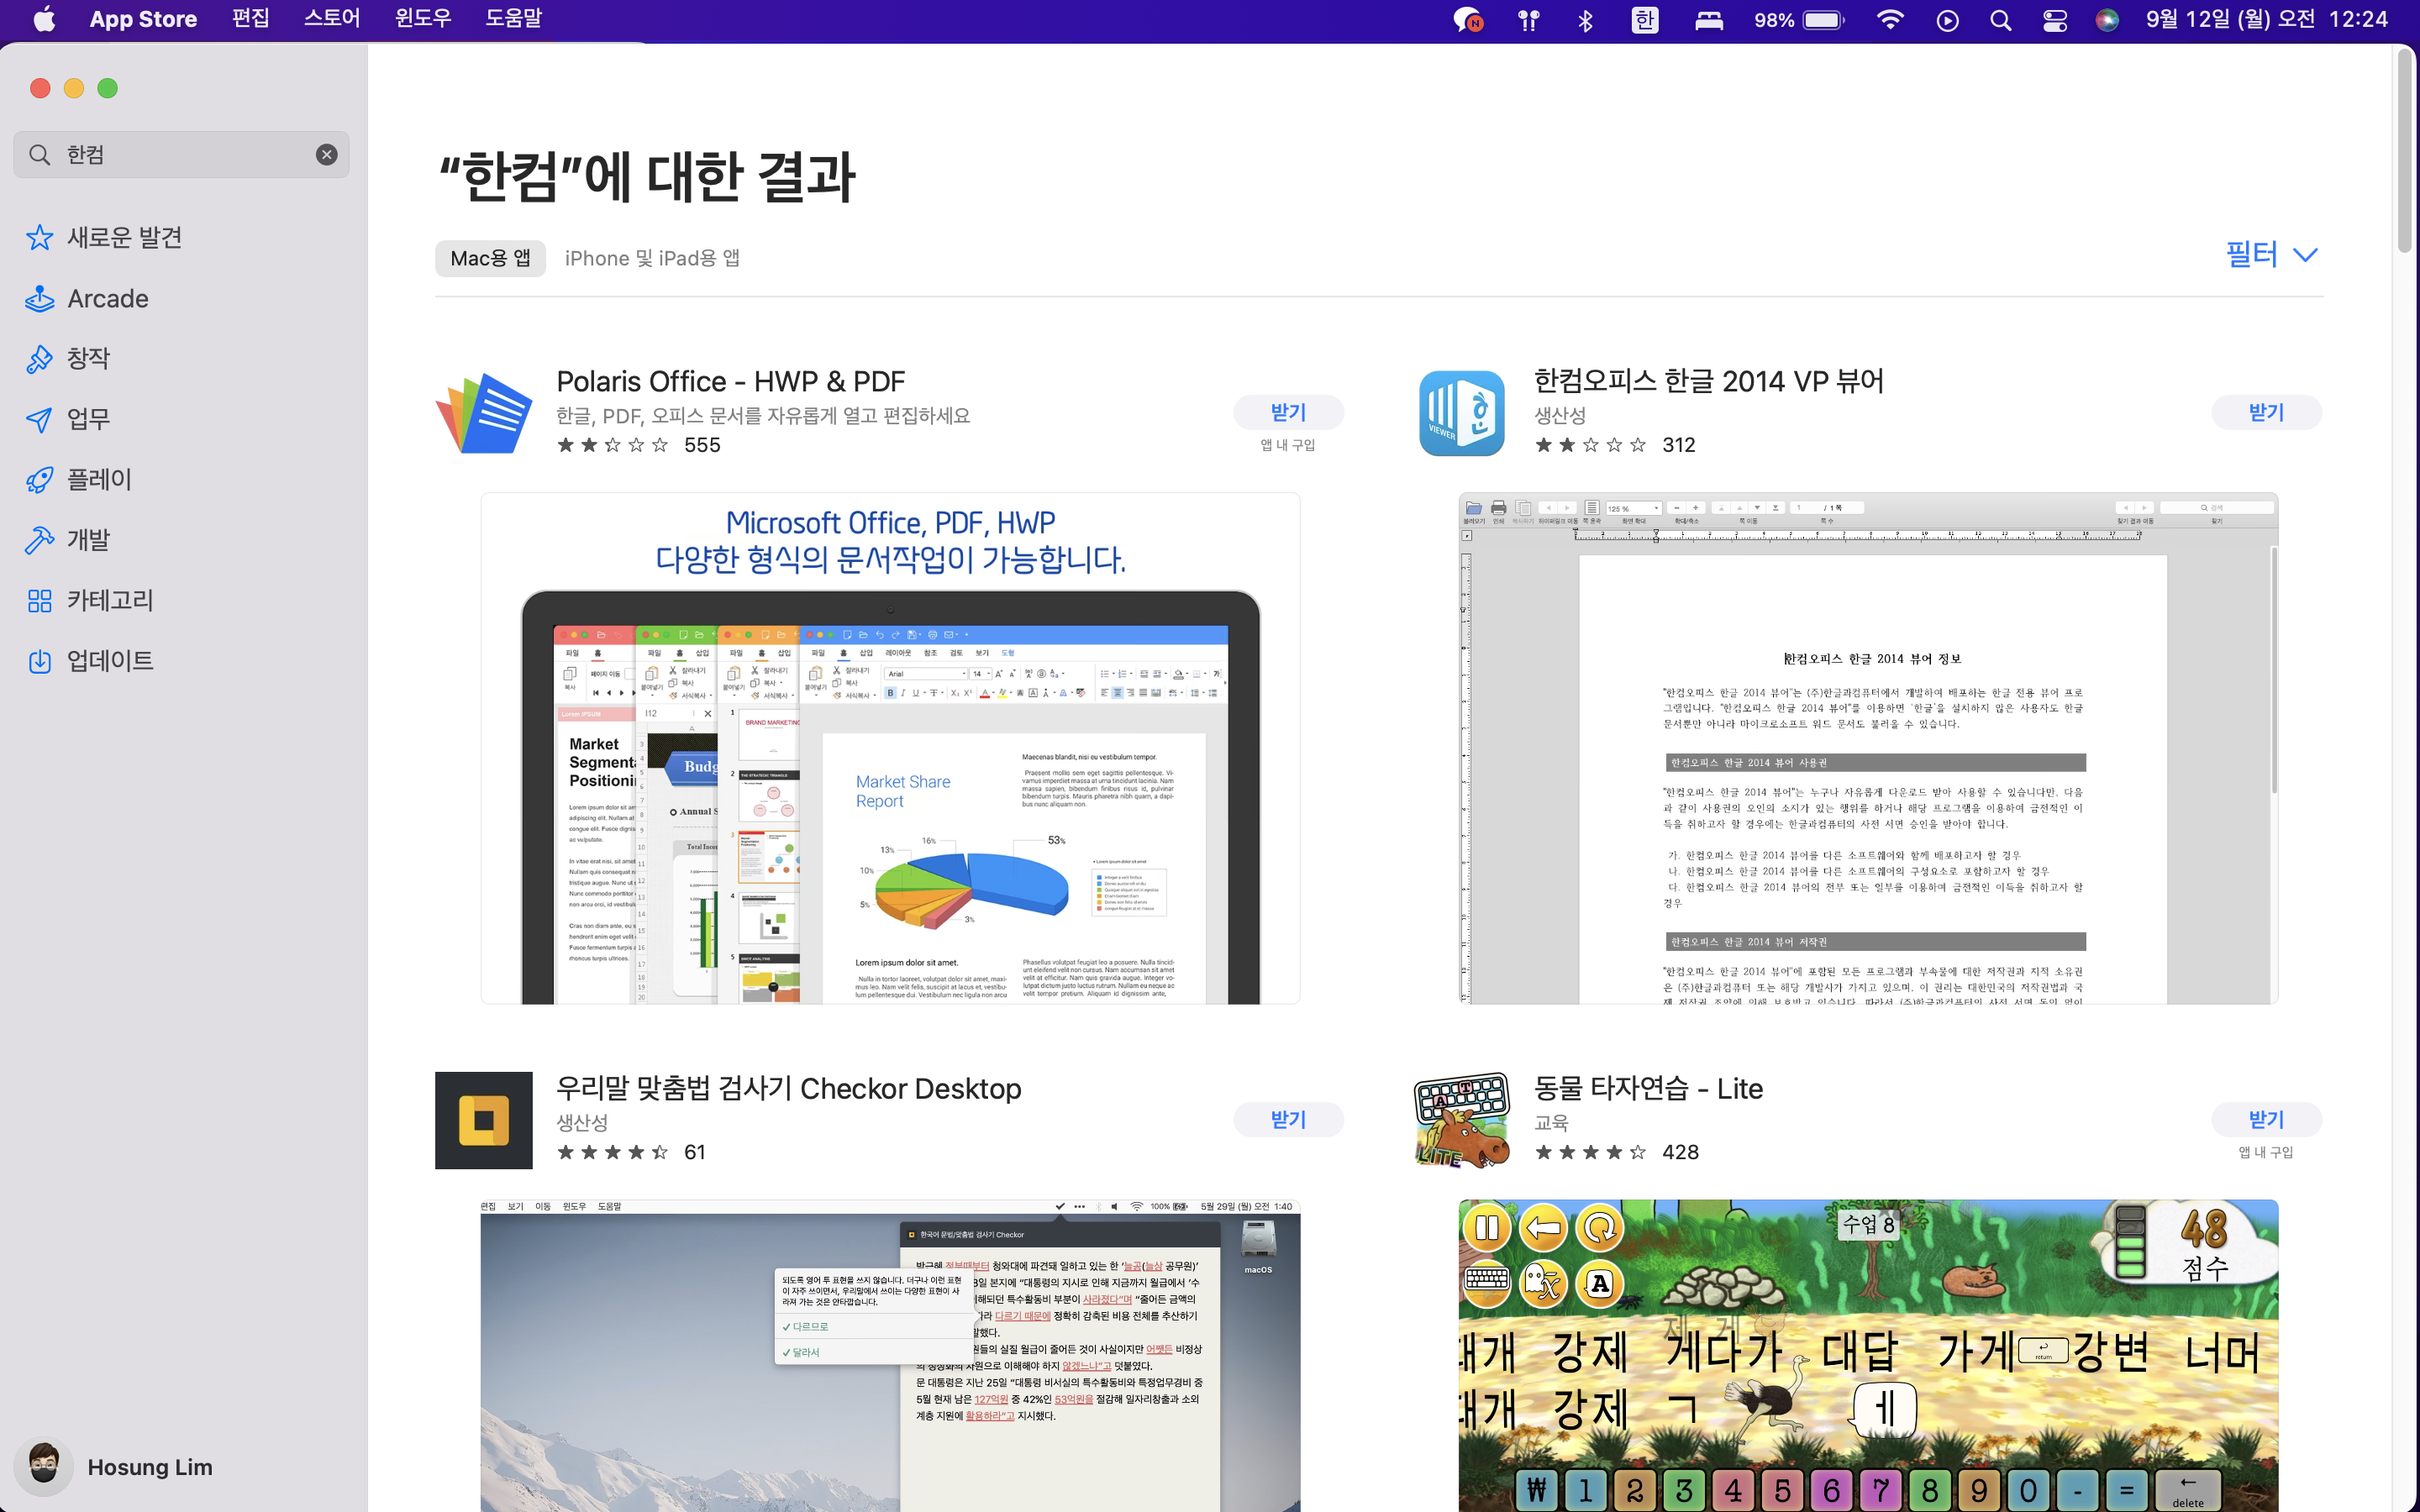Viewport: 2420px width, 1512px height.
Task: Open the 창작 (Create) sidebar brush icon
Action: pyautogui.click(x=39, y=359)
